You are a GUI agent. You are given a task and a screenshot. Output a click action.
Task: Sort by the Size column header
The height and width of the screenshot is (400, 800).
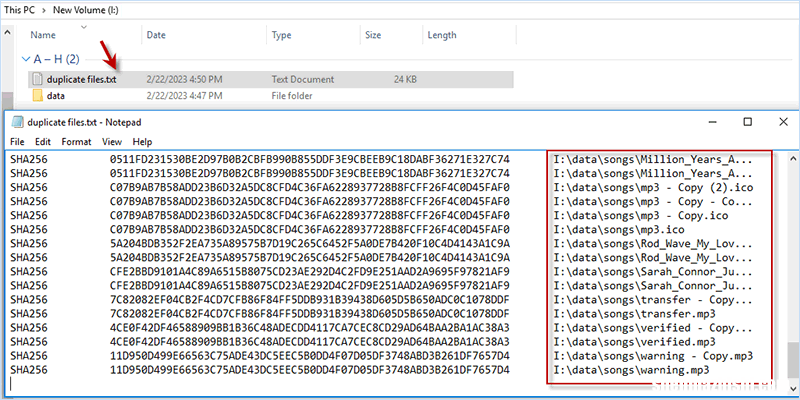(373, 35)
